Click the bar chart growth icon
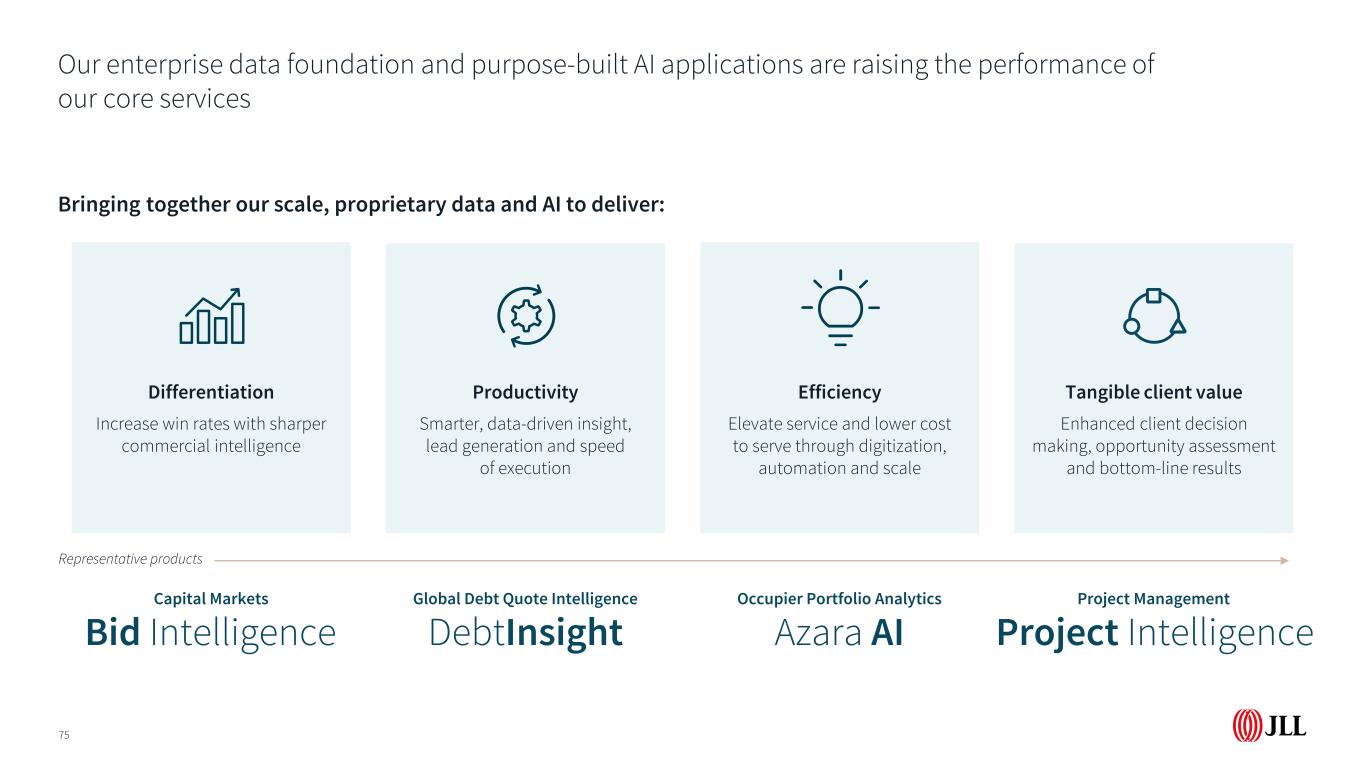 click(211, 315)
